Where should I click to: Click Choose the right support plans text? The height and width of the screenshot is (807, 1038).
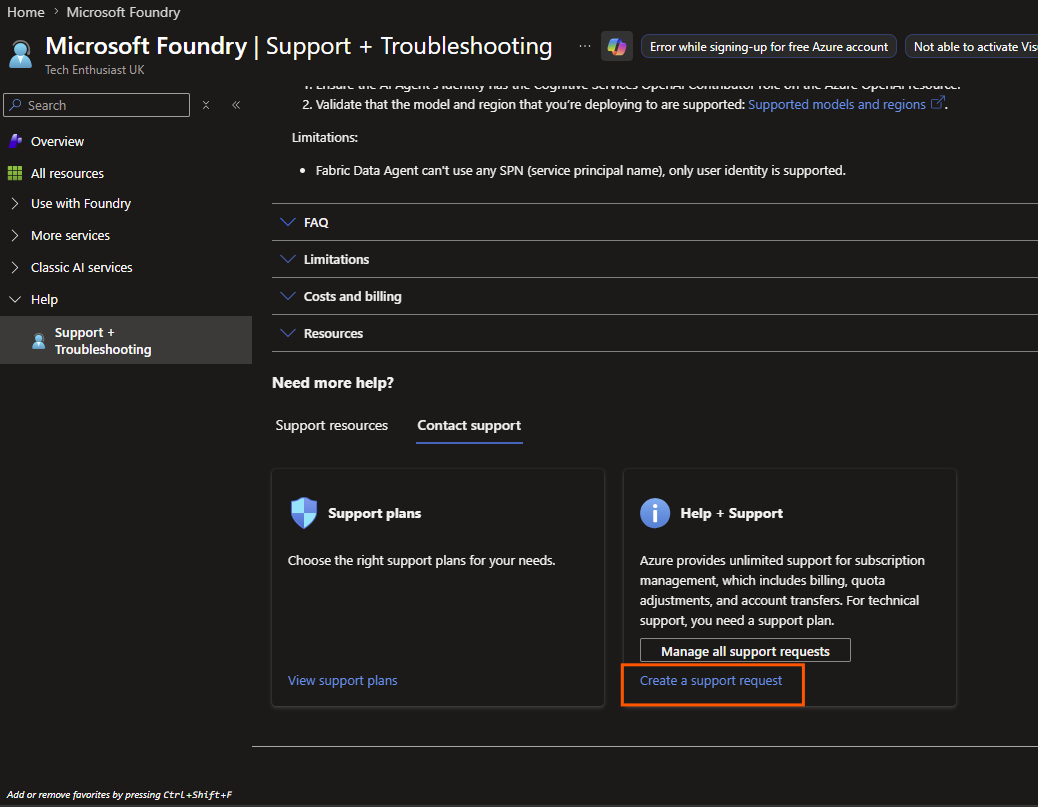(x=422, y=560)
